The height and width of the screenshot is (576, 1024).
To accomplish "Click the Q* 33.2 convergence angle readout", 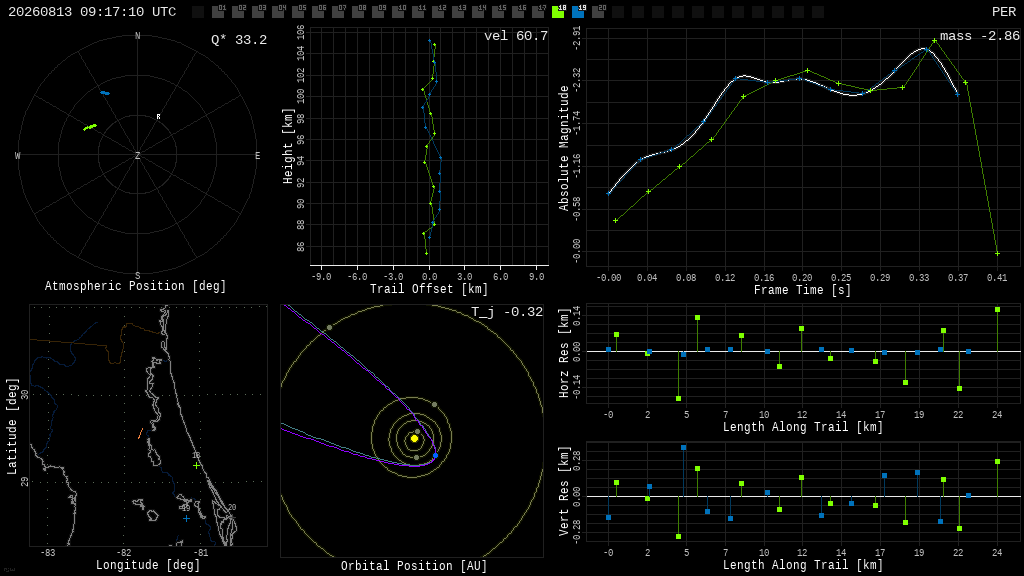I will [239, 40].
